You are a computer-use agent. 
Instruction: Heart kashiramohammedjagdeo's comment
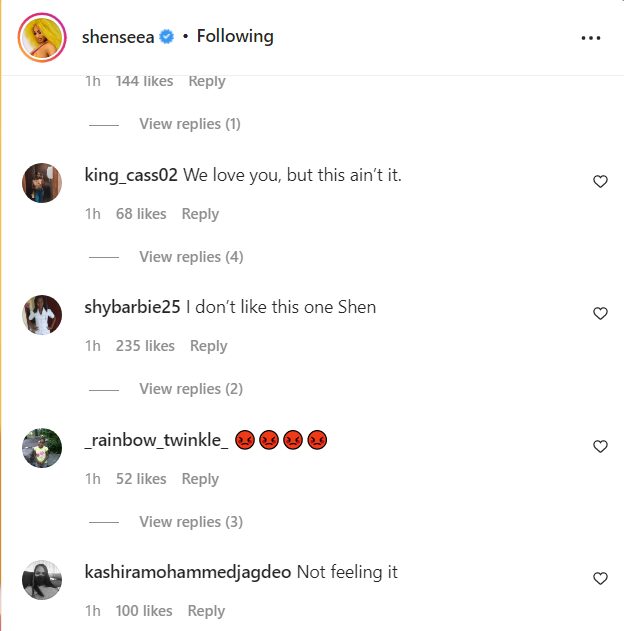[600, 578]
